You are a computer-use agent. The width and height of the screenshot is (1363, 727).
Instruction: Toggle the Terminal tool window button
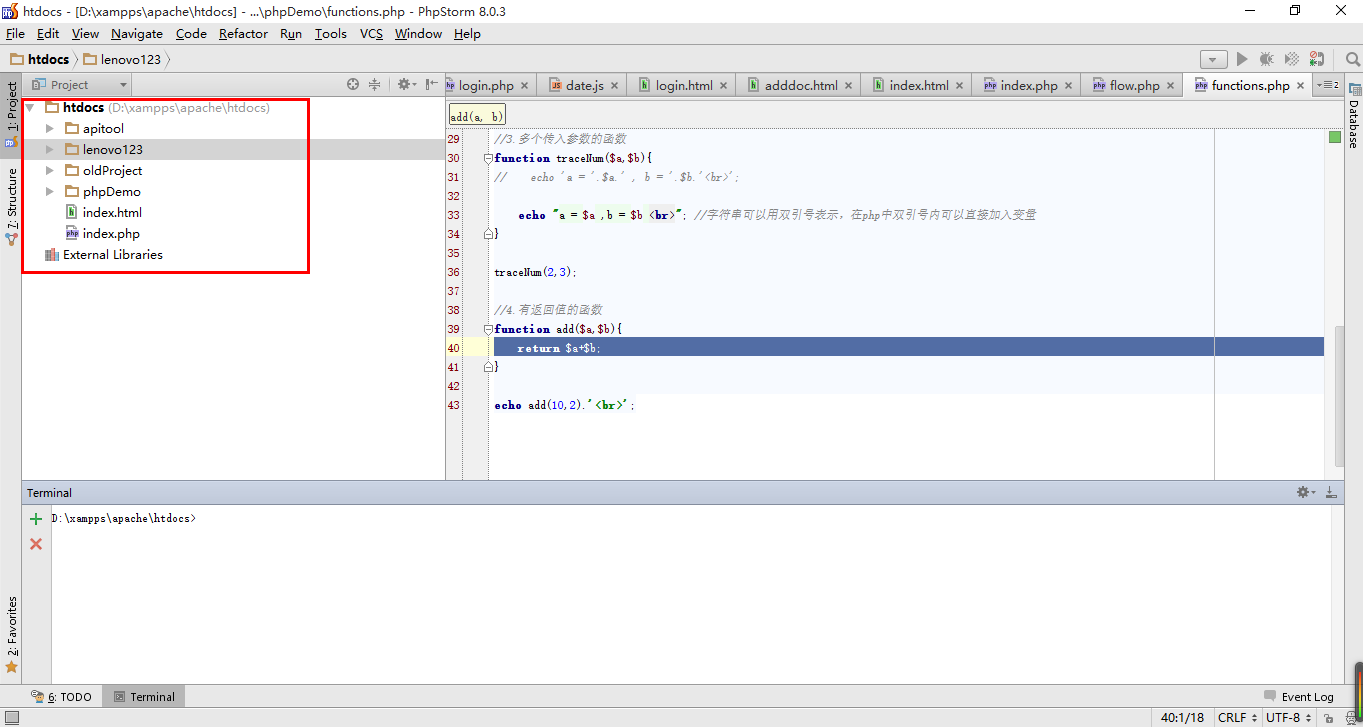144,697
